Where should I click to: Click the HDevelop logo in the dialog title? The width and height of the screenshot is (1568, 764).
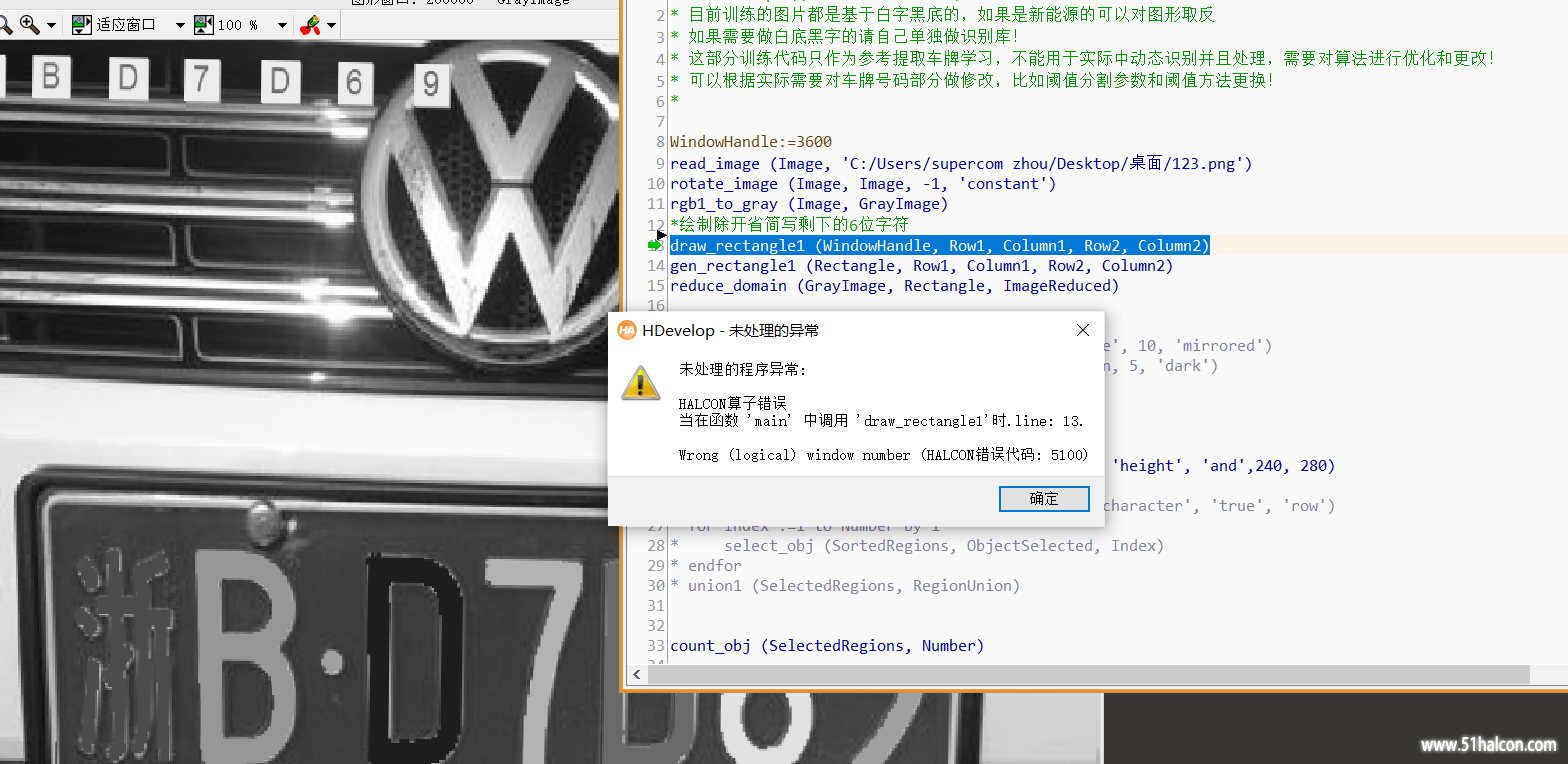pos(627,330)
